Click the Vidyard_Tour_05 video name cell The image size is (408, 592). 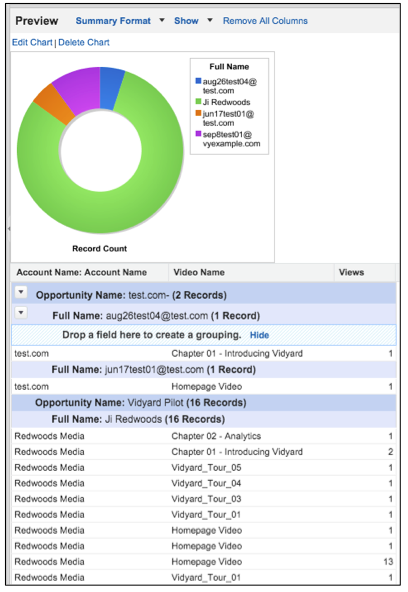206,468
